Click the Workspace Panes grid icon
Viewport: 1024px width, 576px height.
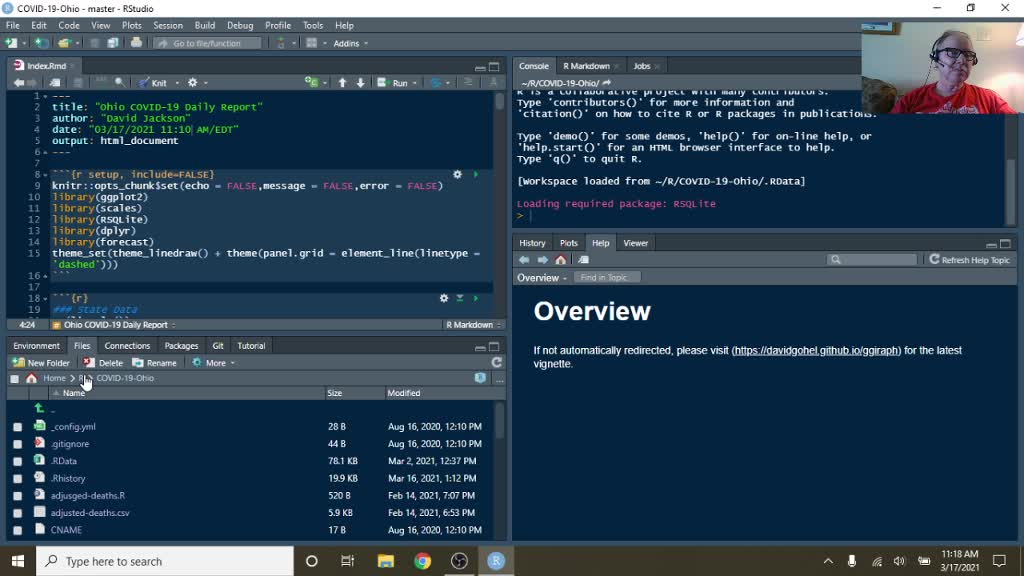coord(312,43)
